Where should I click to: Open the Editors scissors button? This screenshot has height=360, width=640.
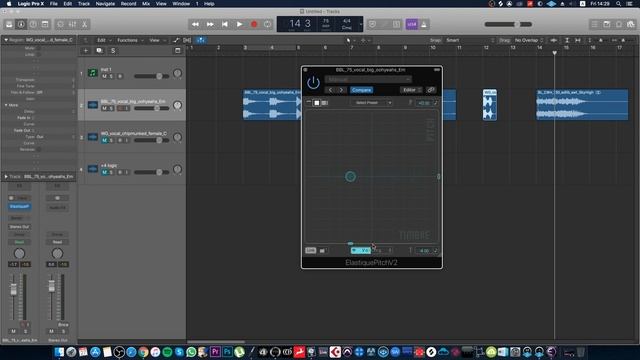coord(84,24)
